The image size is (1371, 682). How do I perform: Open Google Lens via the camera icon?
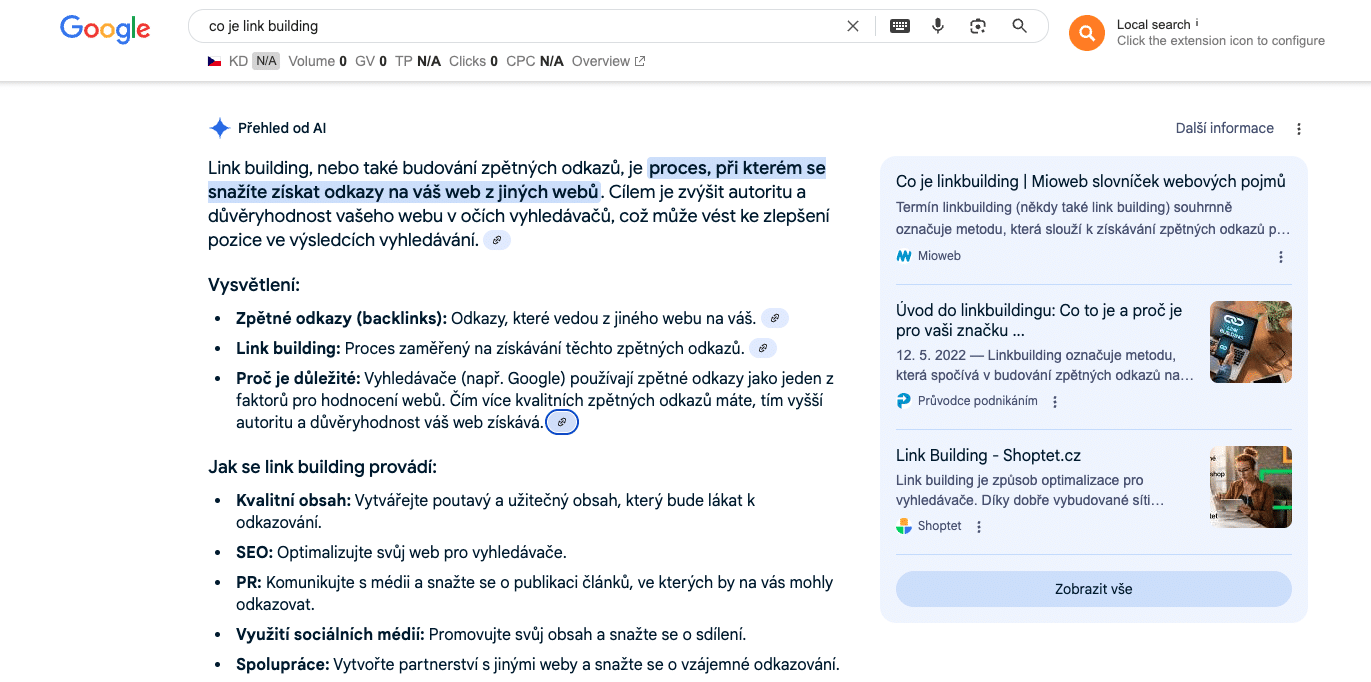pos(977,25)
